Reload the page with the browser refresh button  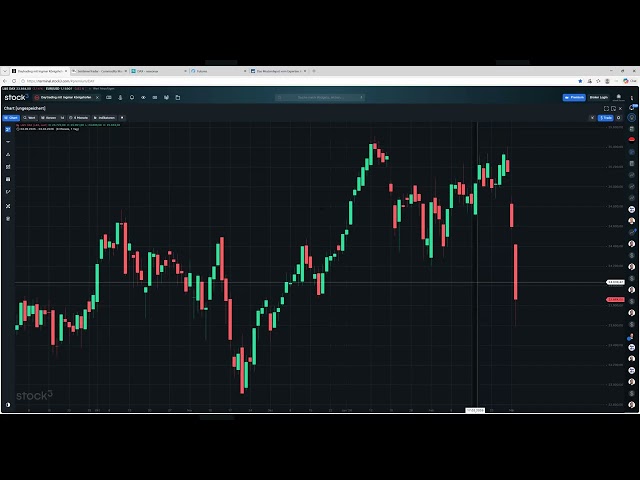[13, 81]
